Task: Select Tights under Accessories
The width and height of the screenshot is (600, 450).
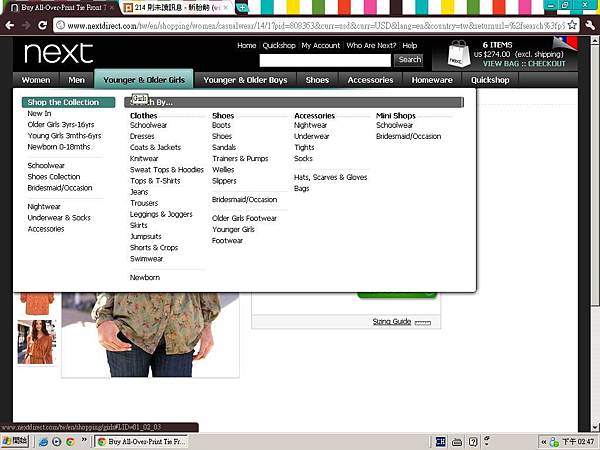Action: pyautogui.click(x=304, y=147)
